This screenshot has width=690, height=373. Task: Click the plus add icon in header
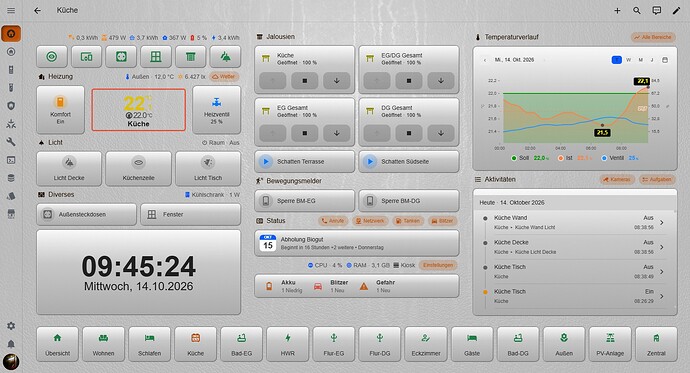click(617, 11)
